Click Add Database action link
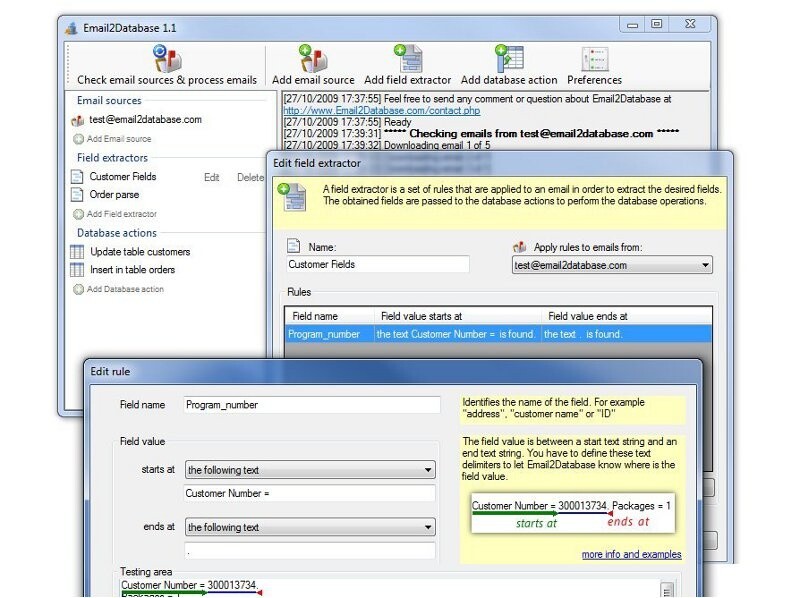800x598 pixels. tap(125, 289)
